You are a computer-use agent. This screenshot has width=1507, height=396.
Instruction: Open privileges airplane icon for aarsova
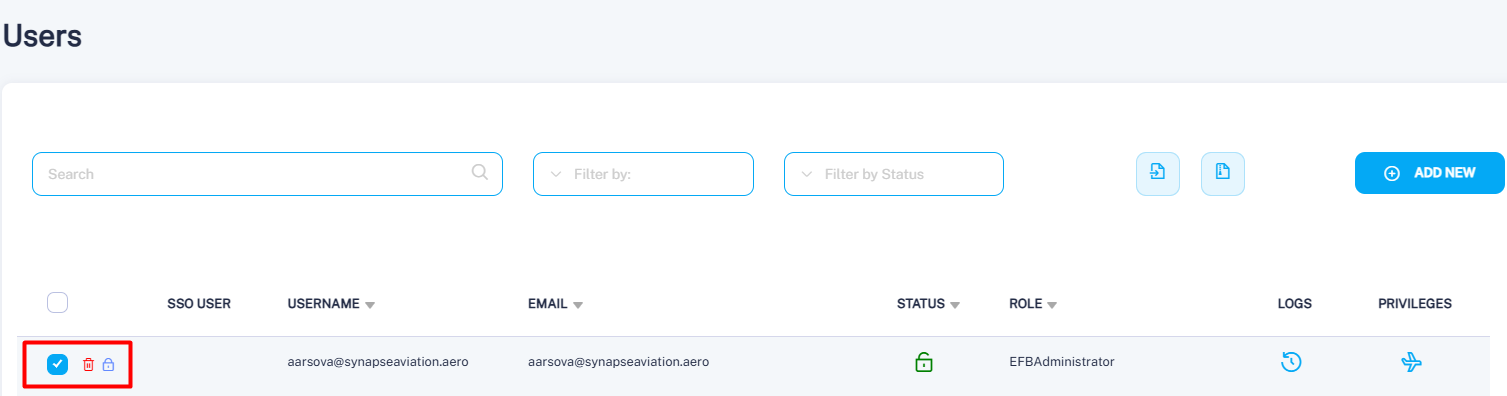pos(1412,362)
